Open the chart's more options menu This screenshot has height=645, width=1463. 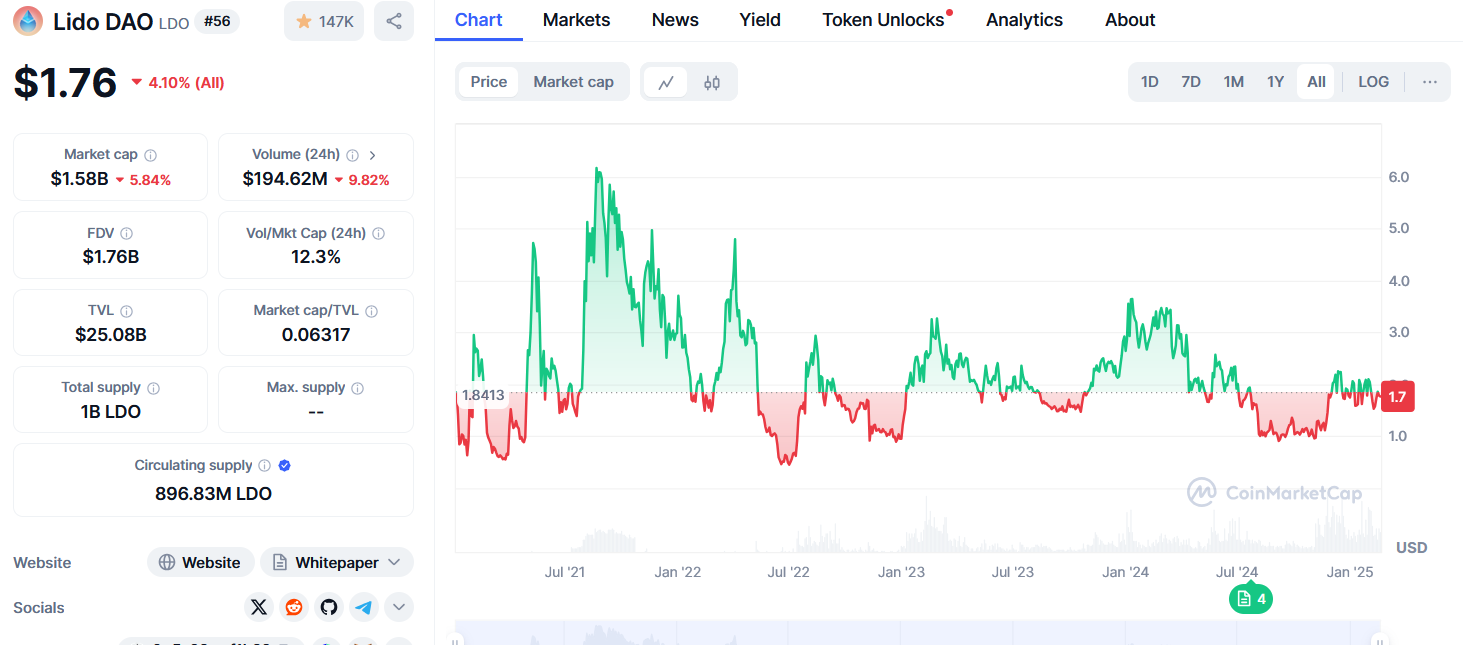[x=1430, y=82]
